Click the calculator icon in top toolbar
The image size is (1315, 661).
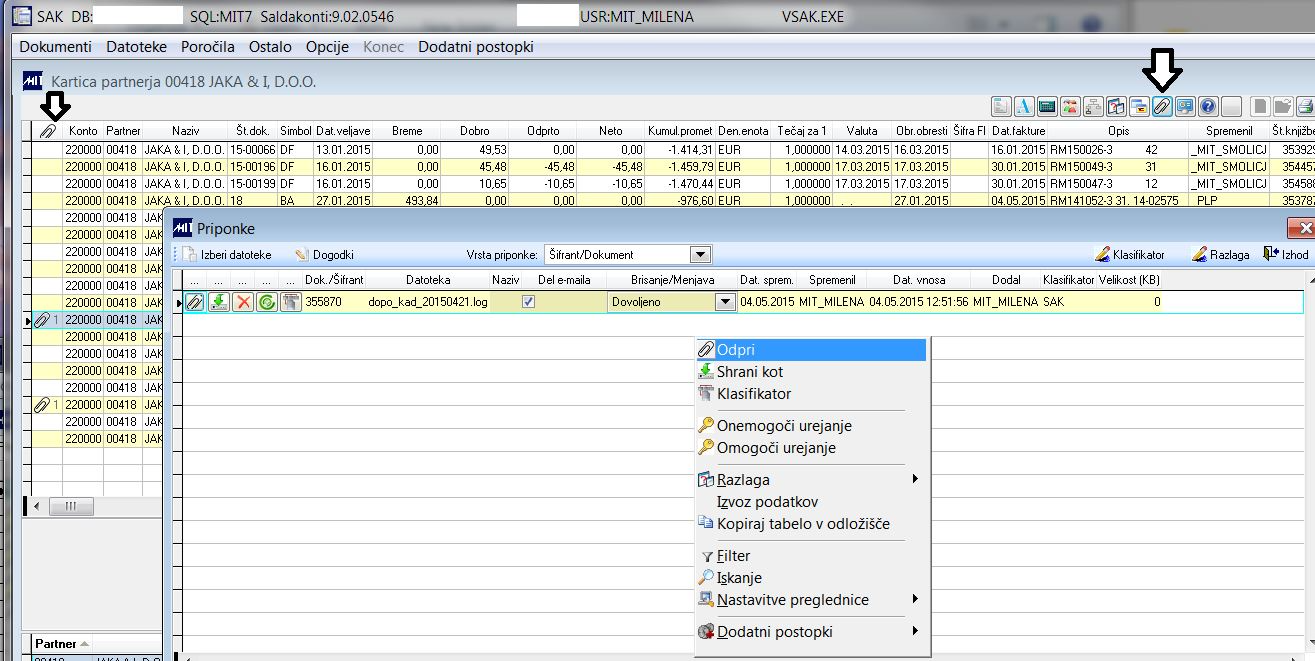pos(1047,106)
